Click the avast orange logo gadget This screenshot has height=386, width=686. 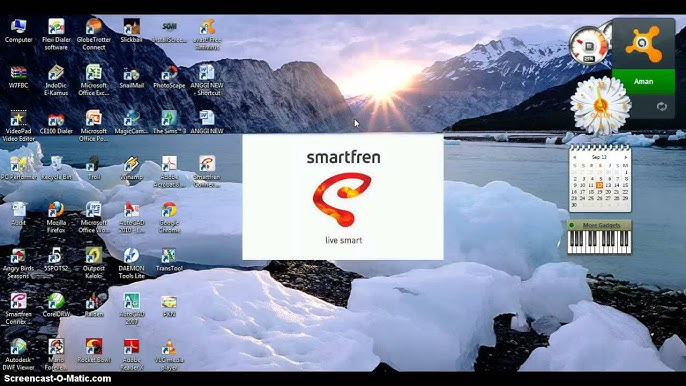point(644,44)
